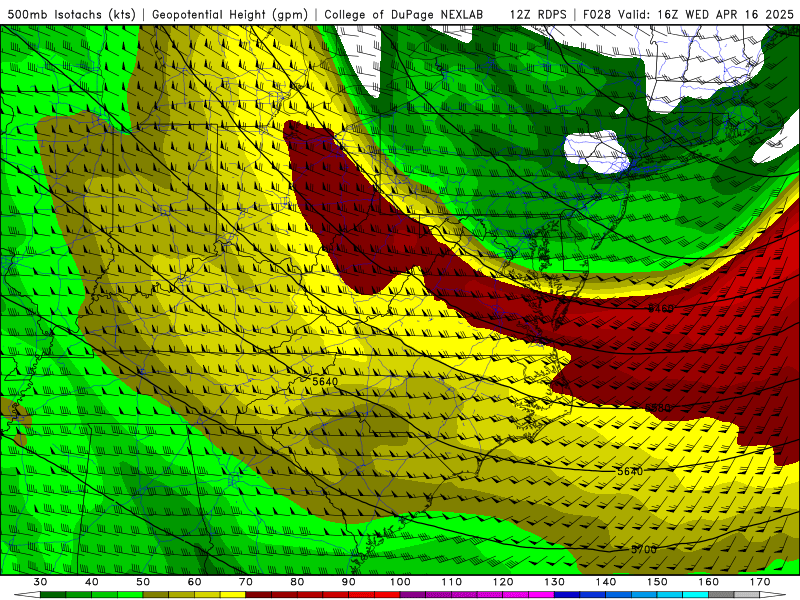Click the 60 value on the color scale
The image size is (800, 600).
[194, 582]
